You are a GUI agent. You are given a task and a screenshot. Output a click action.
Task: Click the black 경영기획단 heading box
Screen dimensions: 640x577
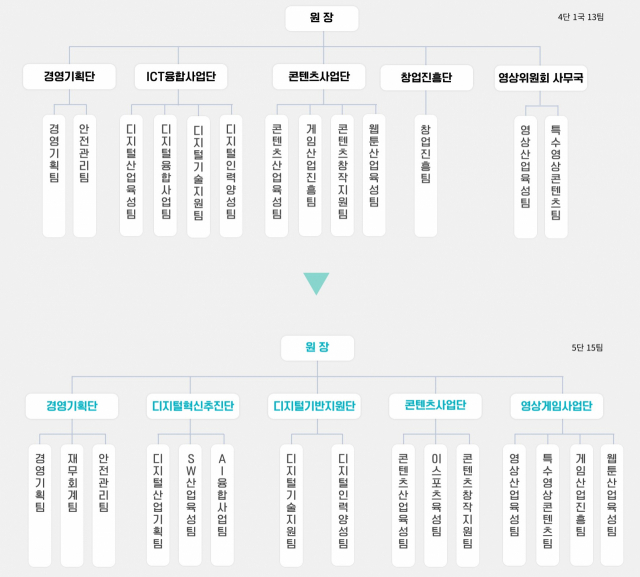point(69,77)
